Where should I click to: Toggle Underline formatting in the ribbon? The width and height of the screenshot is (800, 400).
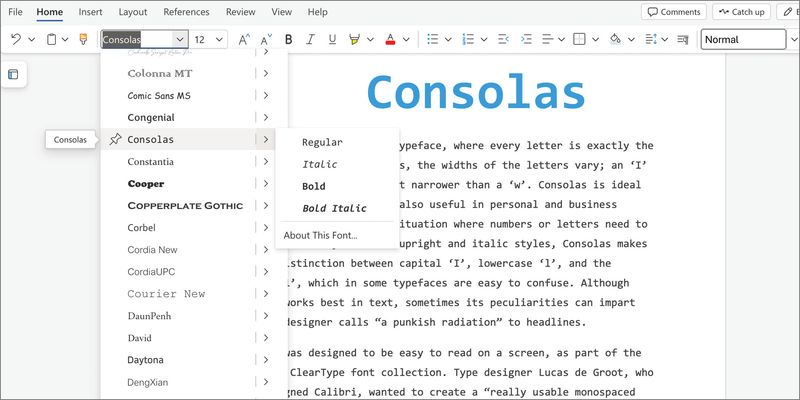(x=331, y=40)
